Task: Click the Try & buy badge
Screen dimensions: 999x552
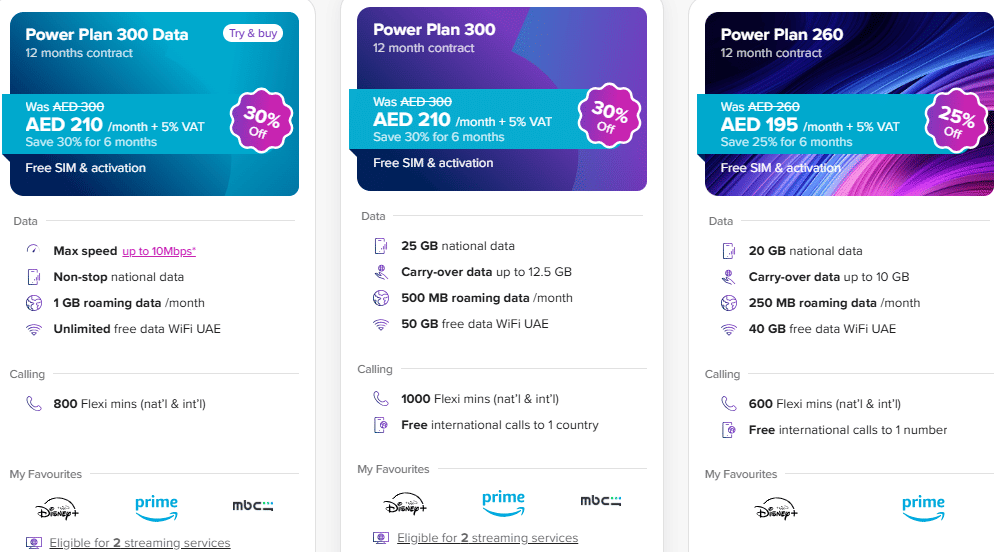Action: (x=253, y=33)
